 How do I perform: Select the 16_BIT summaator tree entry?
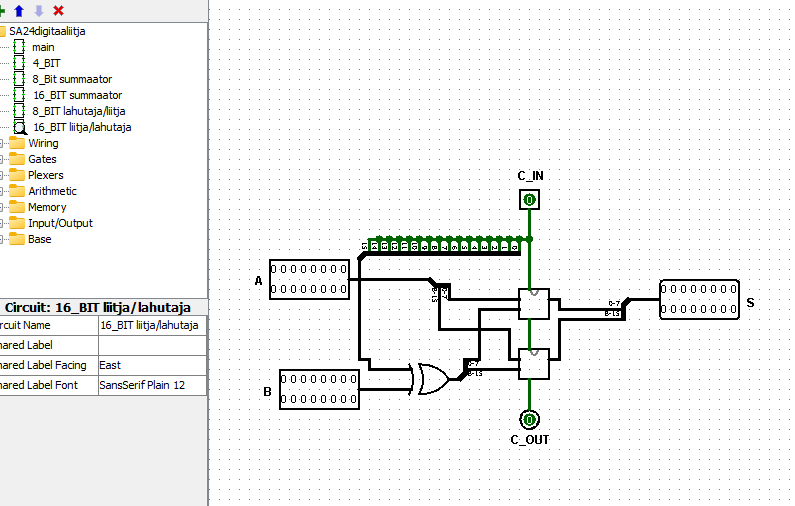point(78,95)
